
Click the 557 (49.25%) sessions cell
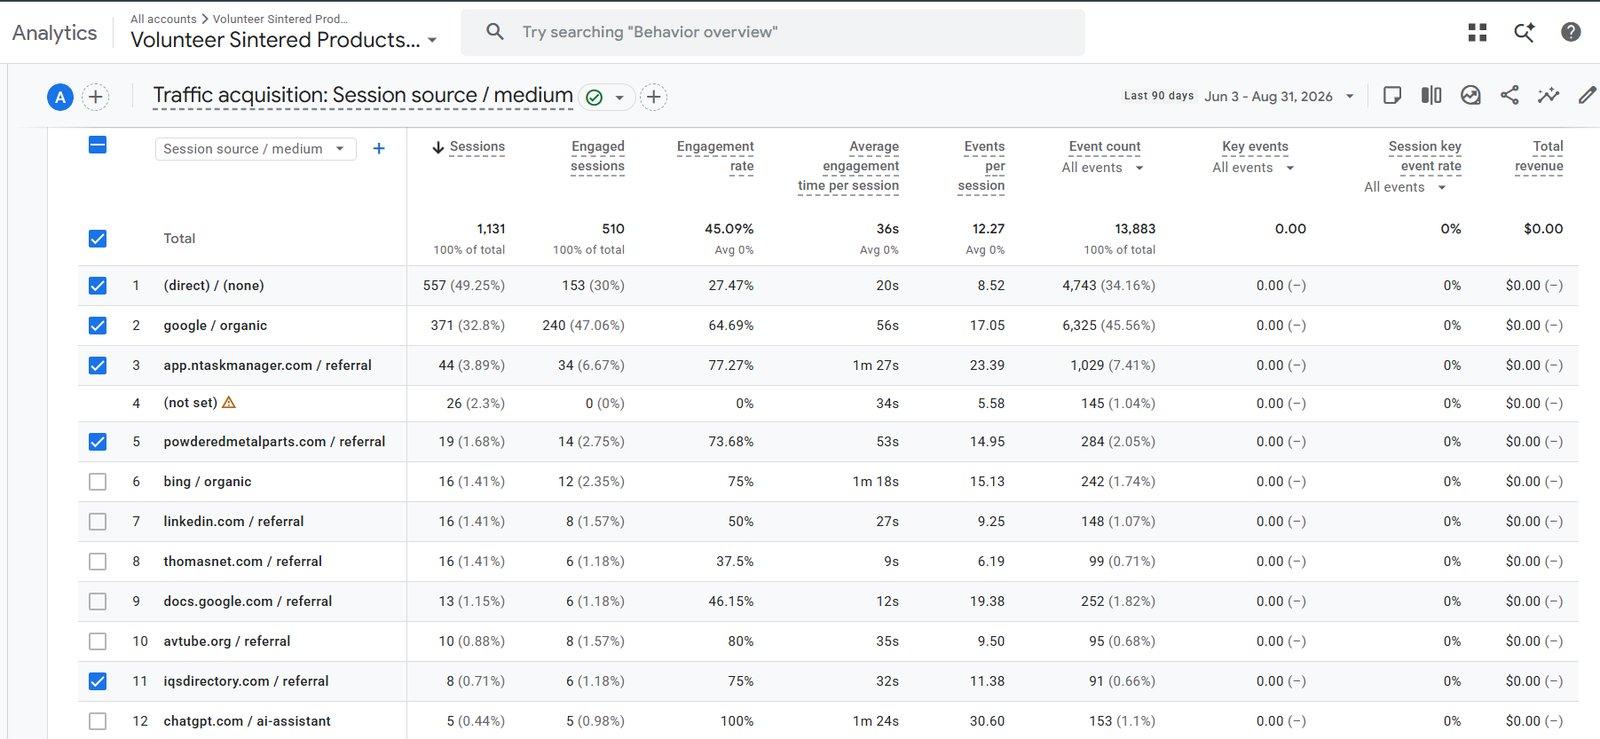coord(464,285)
